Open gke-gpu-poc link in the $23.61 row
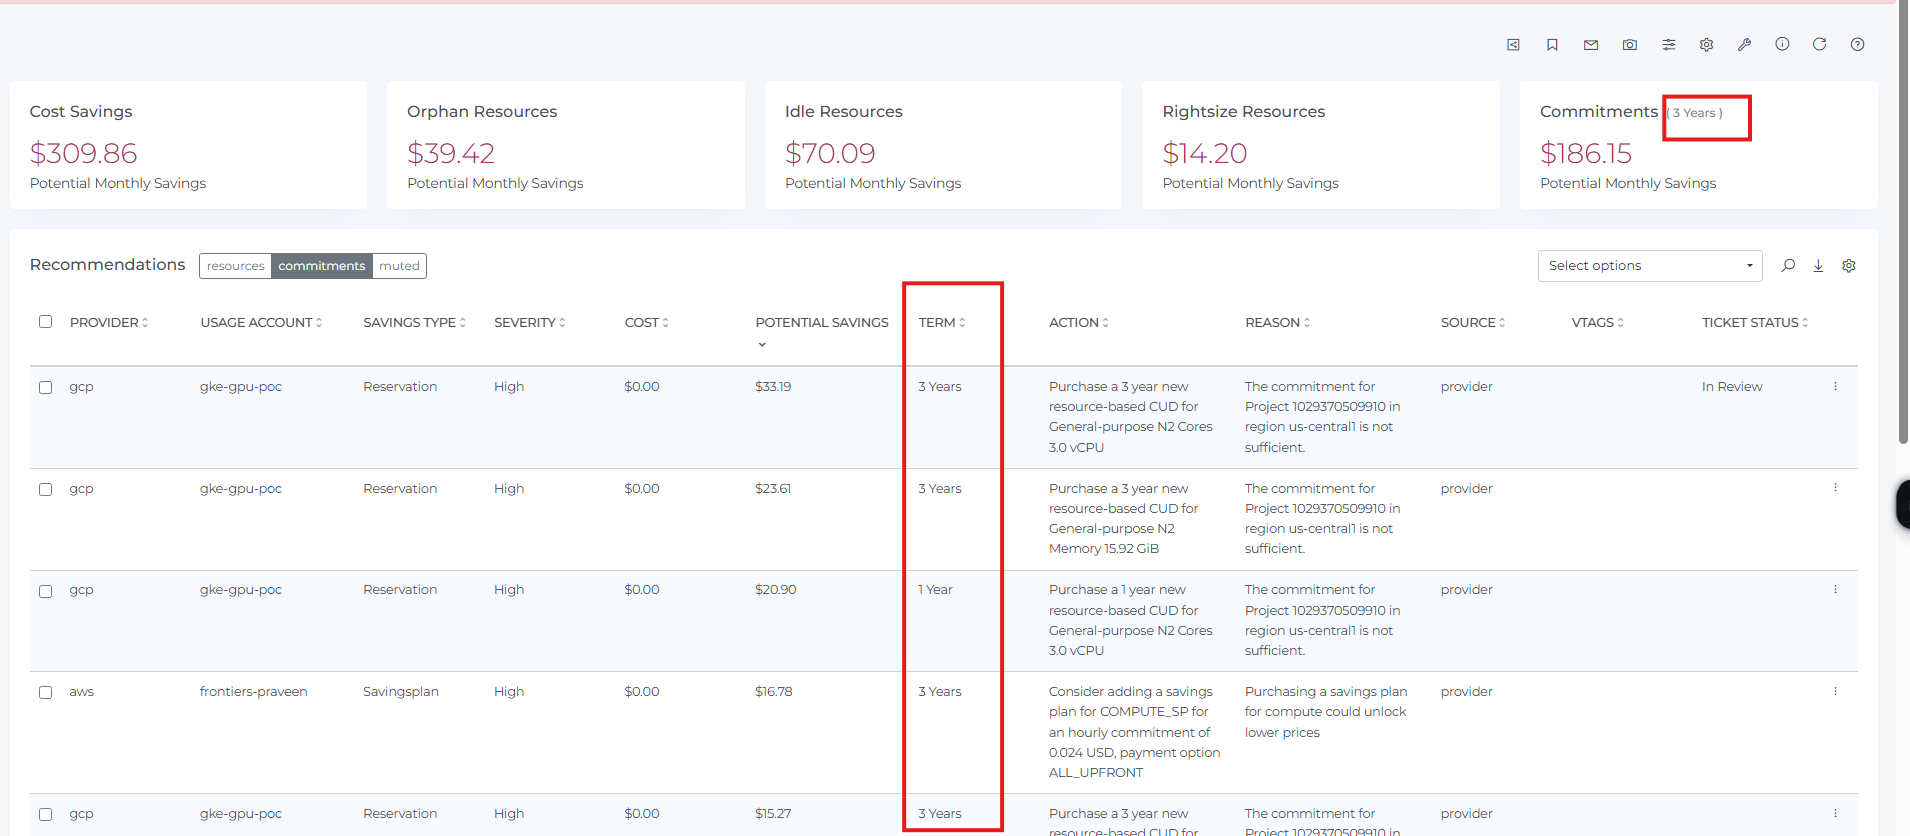Screen dimensions: 1910x836 click(241, 489)
